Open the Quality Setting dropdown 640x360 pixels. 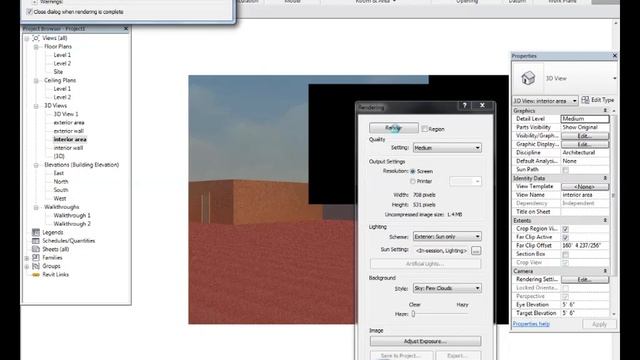pos(447,148)
